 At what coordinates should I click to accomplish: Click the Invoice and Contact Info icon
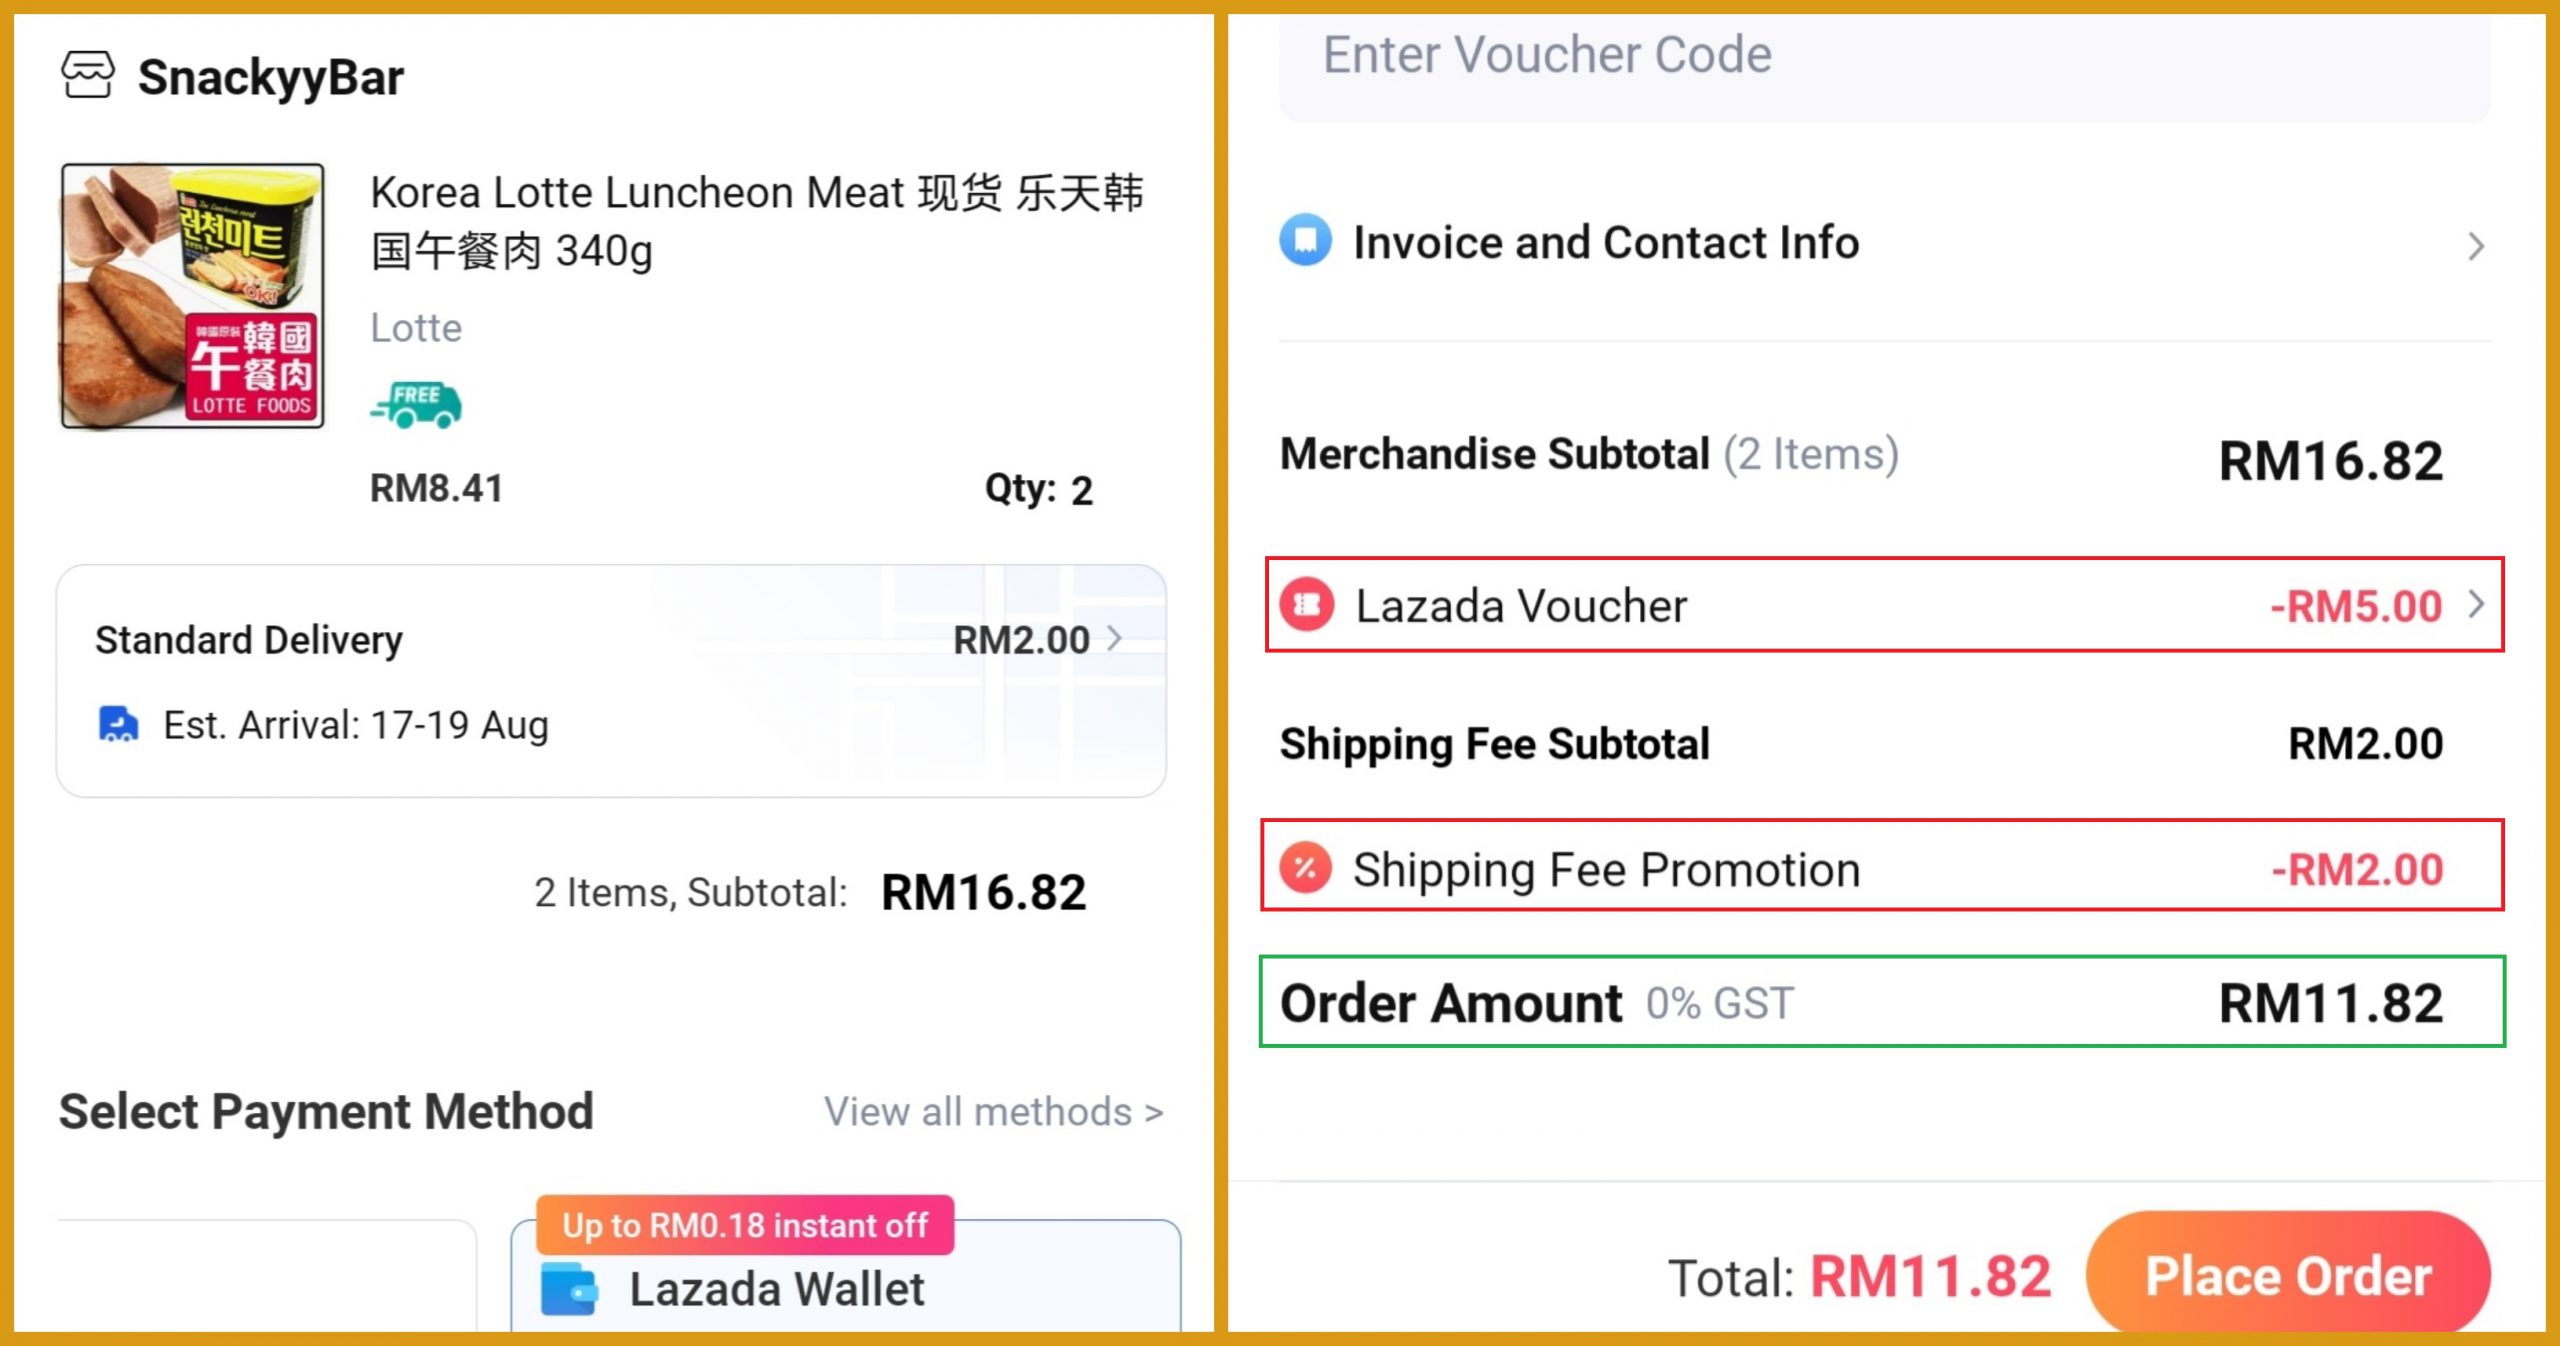click(x=1305, y=241)
